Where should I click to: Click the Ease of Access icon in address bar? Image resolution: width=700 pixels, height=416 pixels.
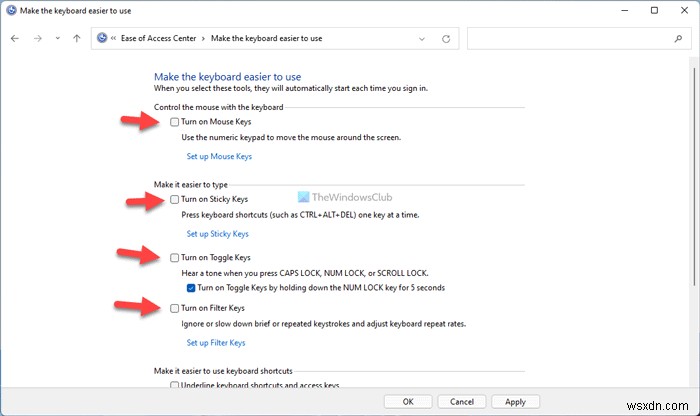(x=102, y=38)
